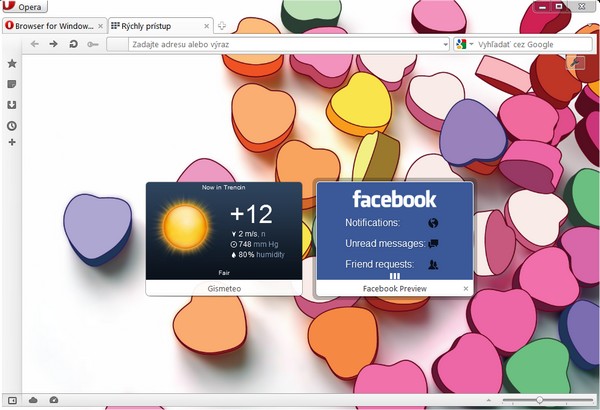The width and height of the screenshot is (600, 410).
Task: Click the Friend requests label
Action: [x=380, y=264]
